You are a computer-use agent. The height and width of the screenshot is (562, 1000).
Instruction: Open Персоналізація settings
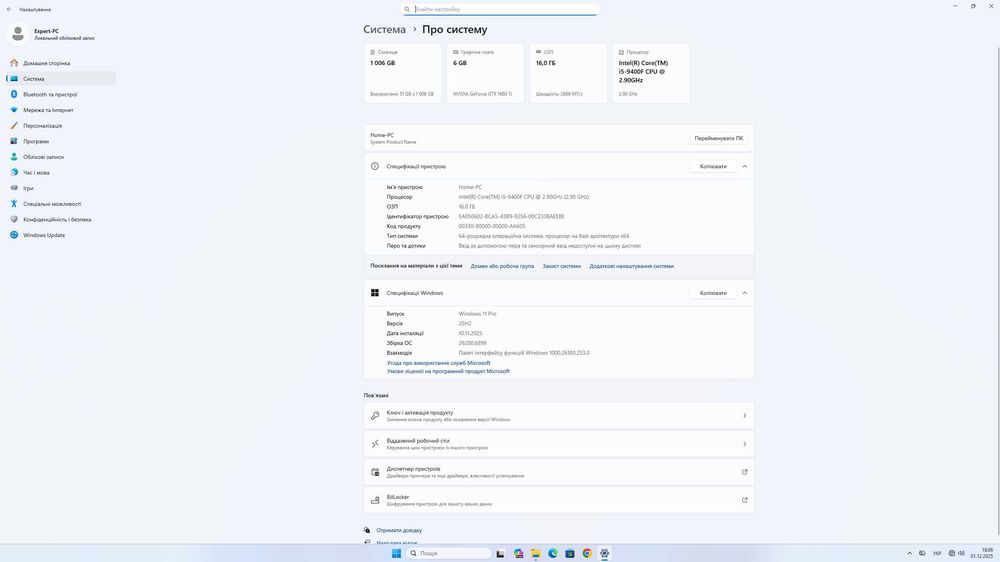click(61, 126)
